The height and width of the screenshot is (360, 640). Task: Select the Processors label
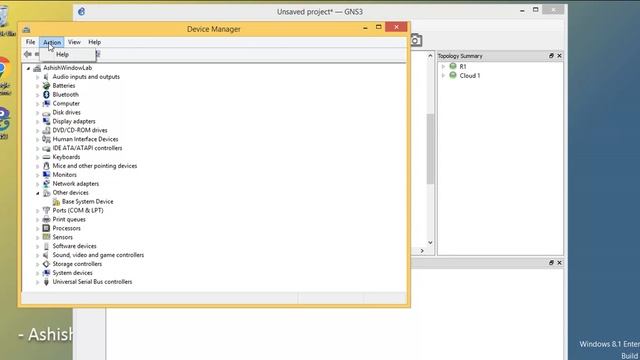coord(67,228)
